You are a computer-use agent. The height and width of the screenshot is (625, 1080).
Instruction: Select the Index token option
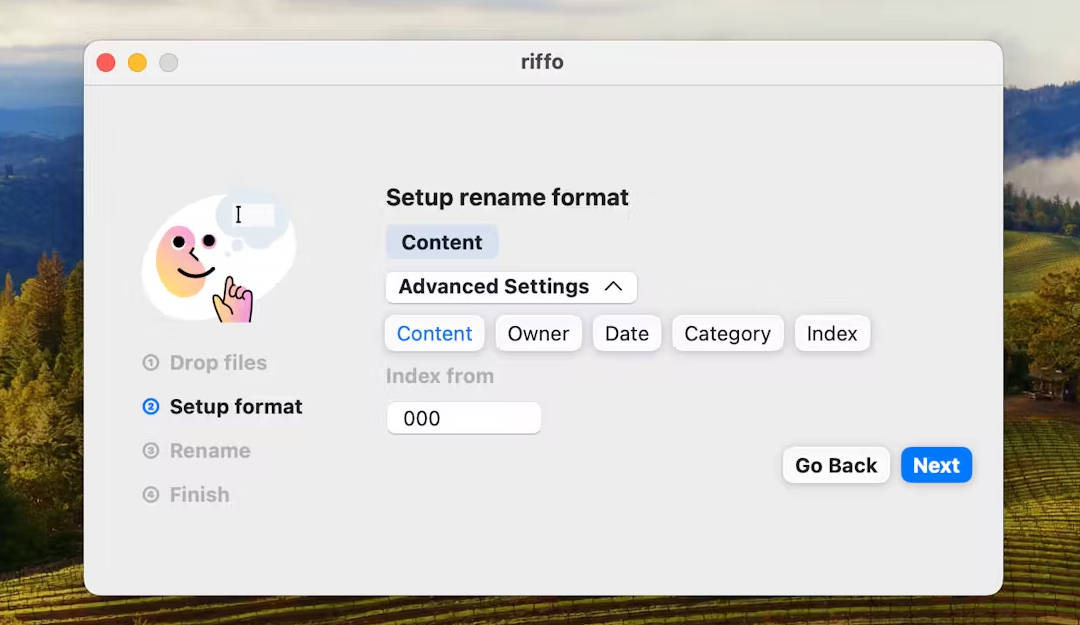[832, 333]
